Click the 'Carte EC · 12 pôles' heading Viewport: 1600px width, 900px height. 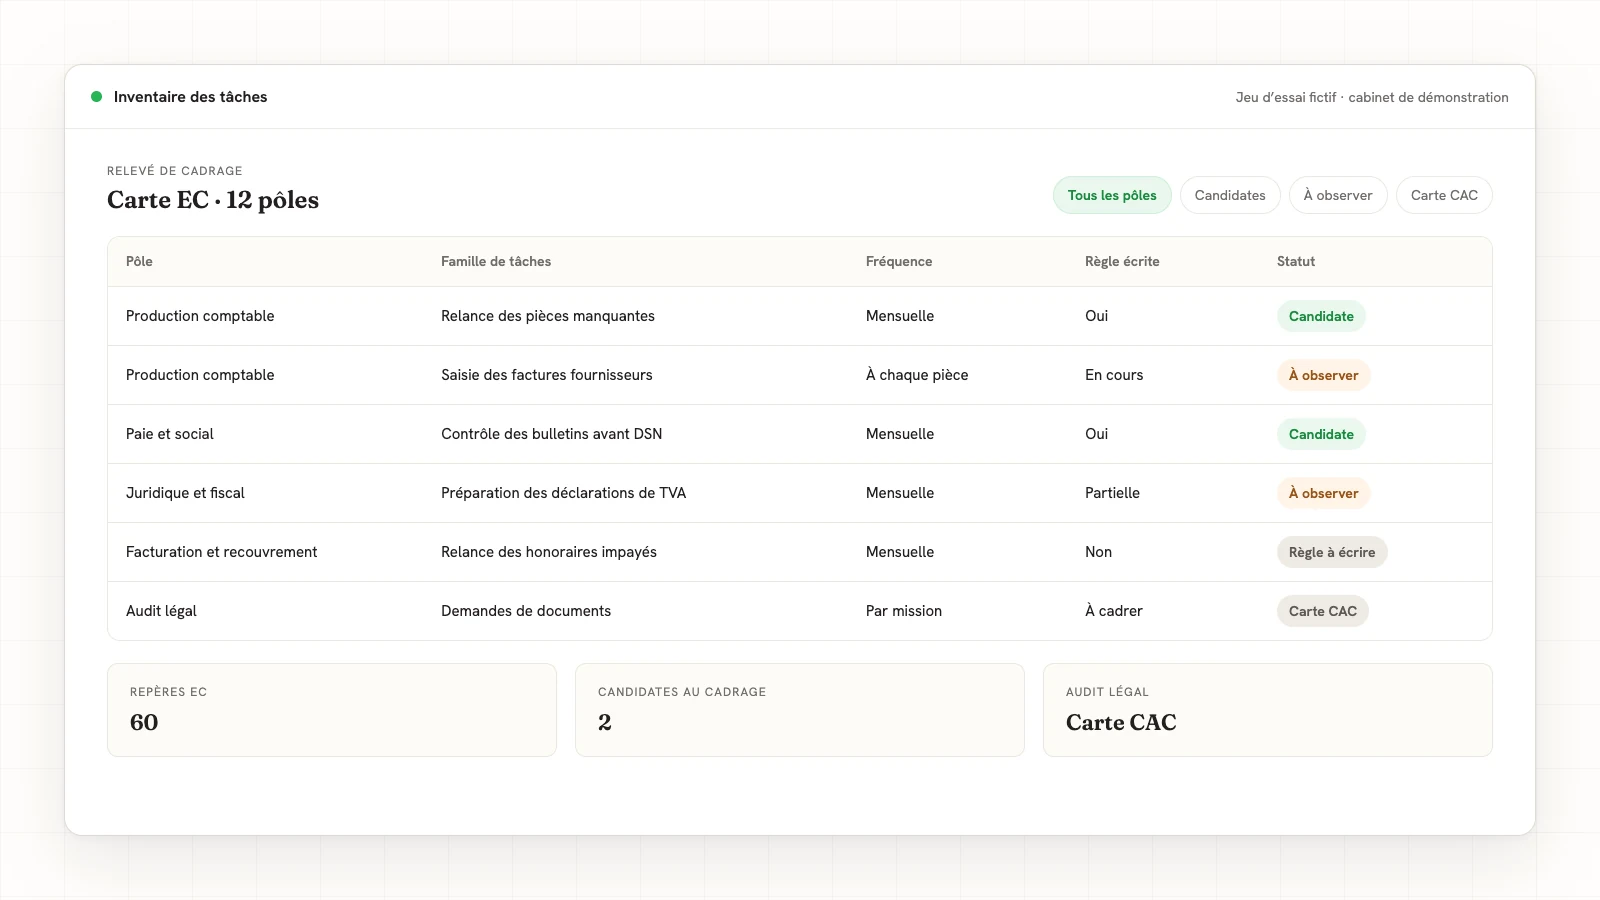tap(213, 200)
